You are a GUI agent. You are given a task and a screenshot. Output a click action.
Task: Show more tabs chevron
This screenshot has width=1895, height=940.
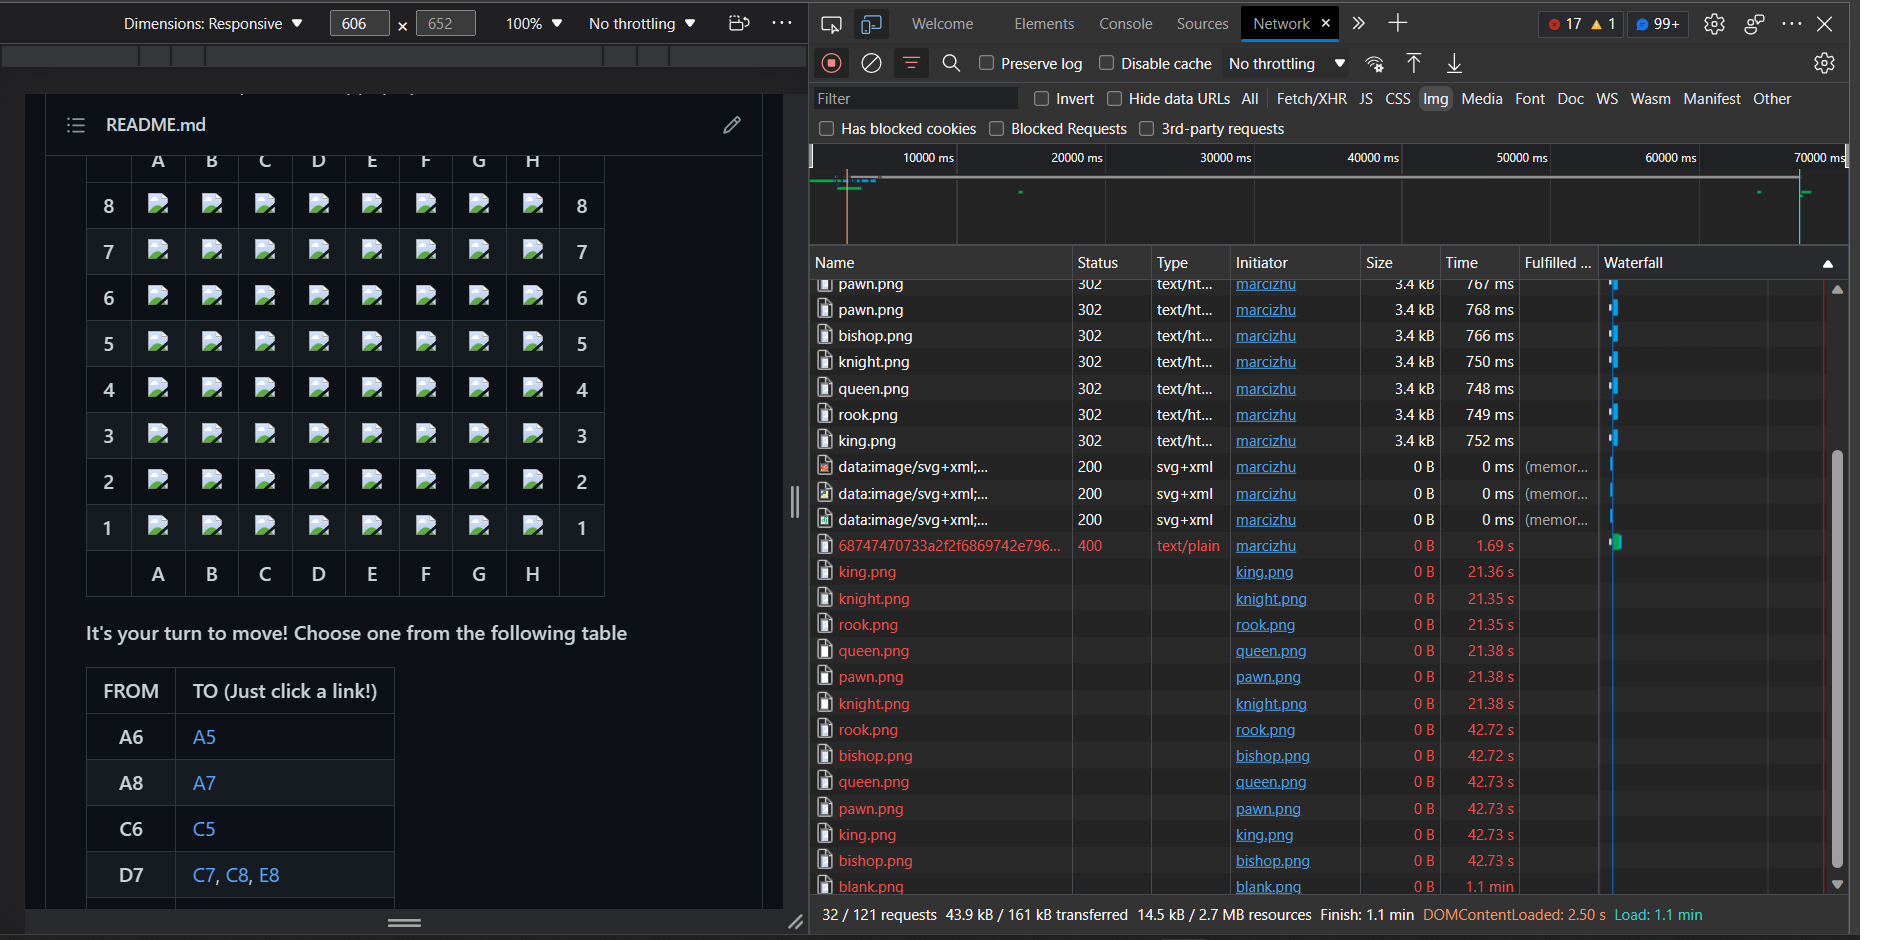(x=1358, y=23)
